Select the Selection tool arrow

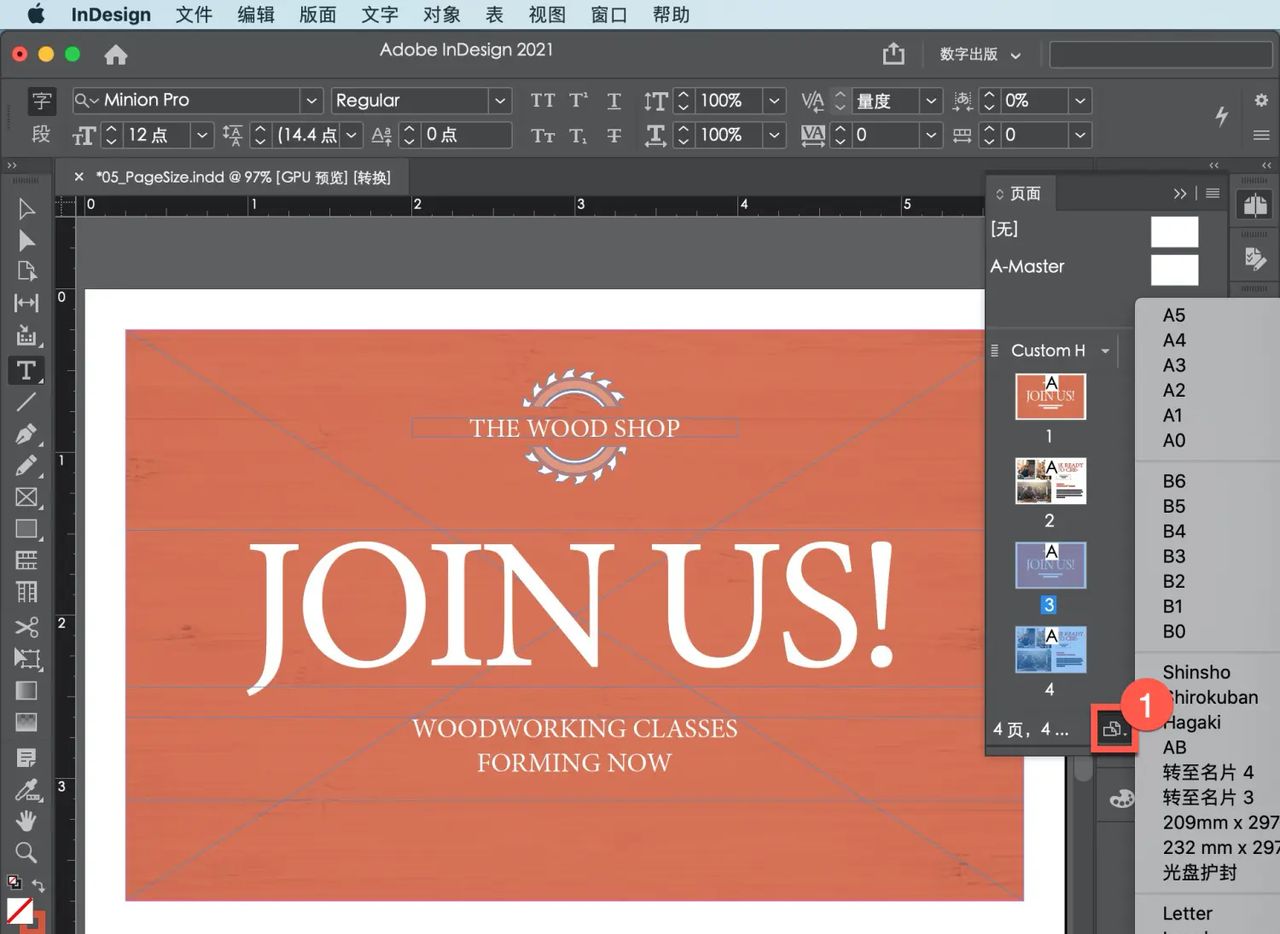27,208
